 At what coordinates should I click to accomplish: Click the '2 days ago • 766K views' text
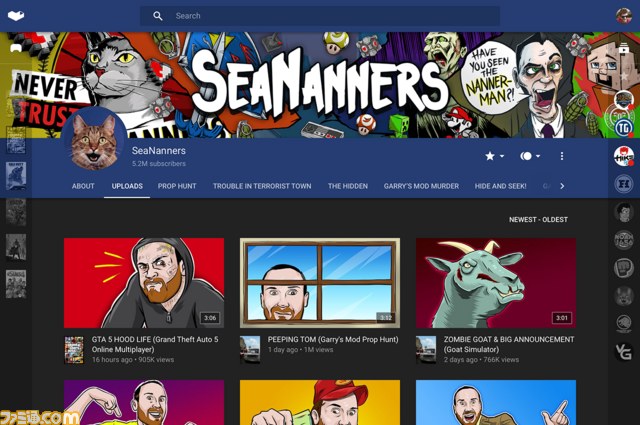point(481,360)
